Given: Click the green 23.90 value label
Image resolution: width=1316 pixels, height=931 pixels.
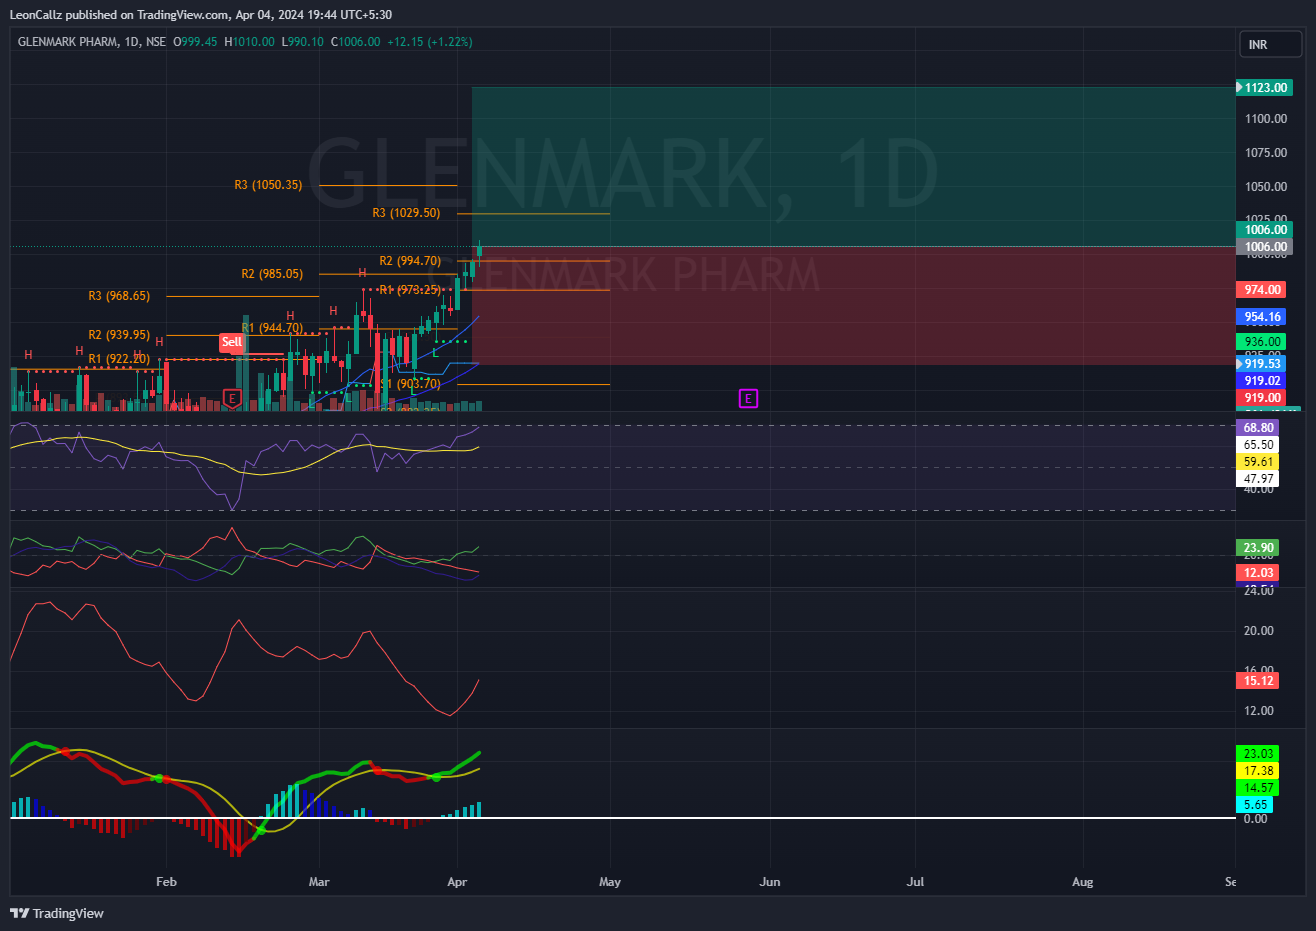Looking at the screenshot, I should [x=1258, y=548].
